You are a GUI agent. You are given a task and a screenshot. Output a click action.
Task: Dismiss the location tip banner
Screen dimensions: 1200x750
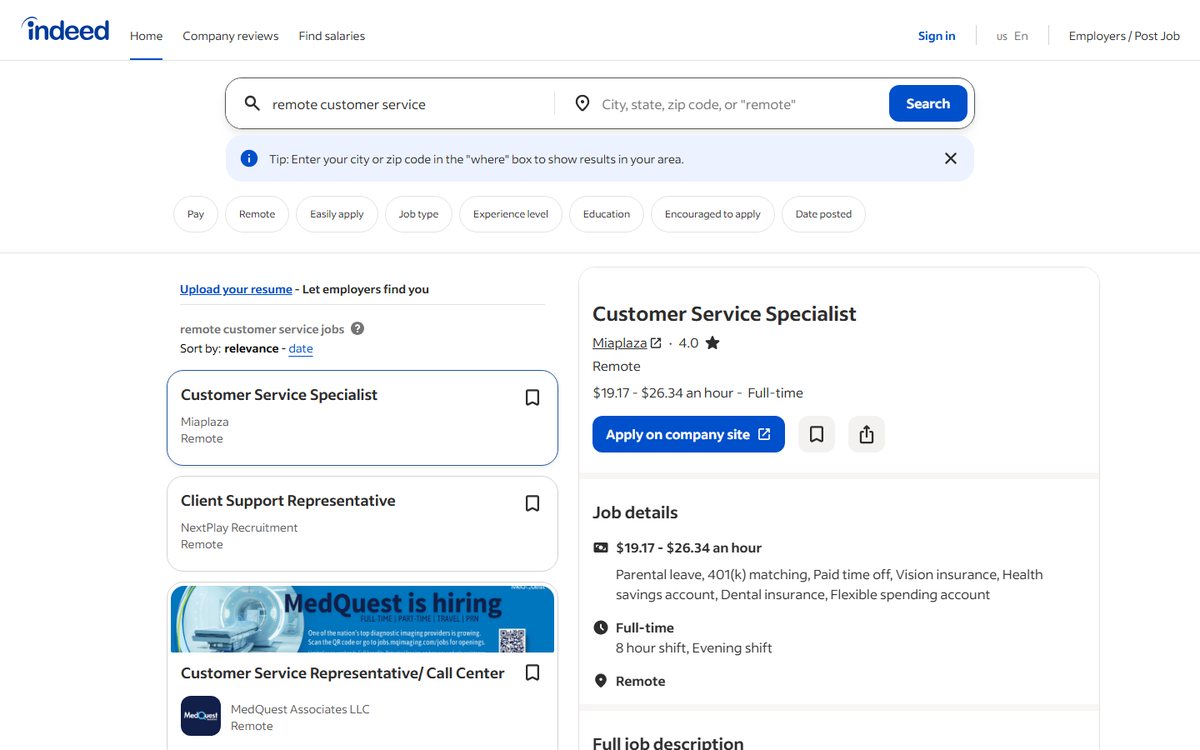951,159
